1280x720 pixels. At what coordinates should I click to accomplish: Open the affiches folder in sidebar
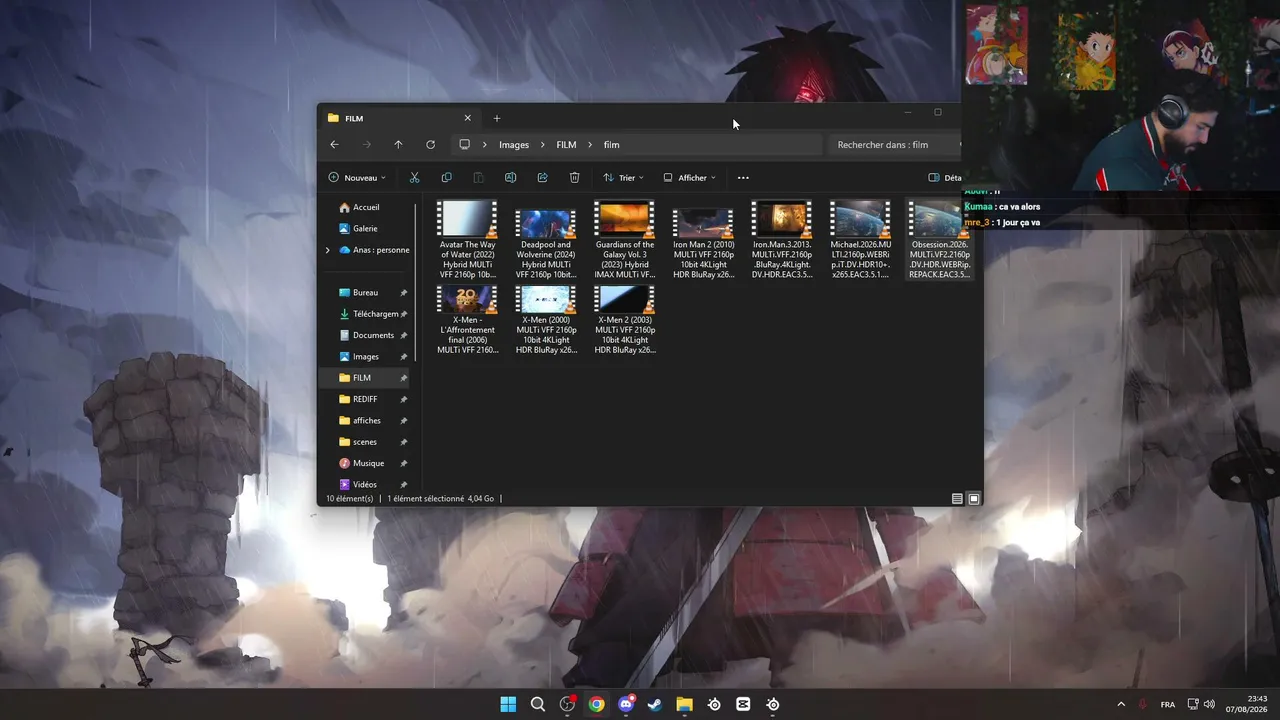(367, 421)
